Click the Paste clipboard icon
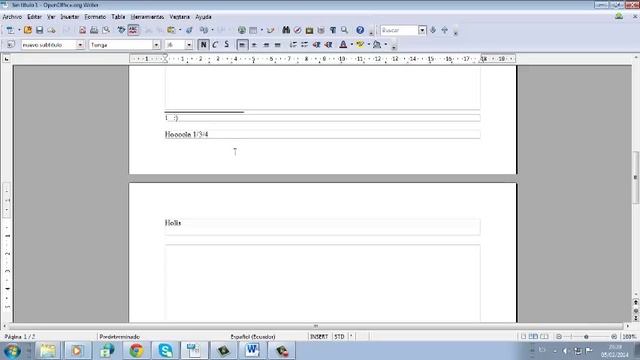640x360 pixels. [171, 30]
